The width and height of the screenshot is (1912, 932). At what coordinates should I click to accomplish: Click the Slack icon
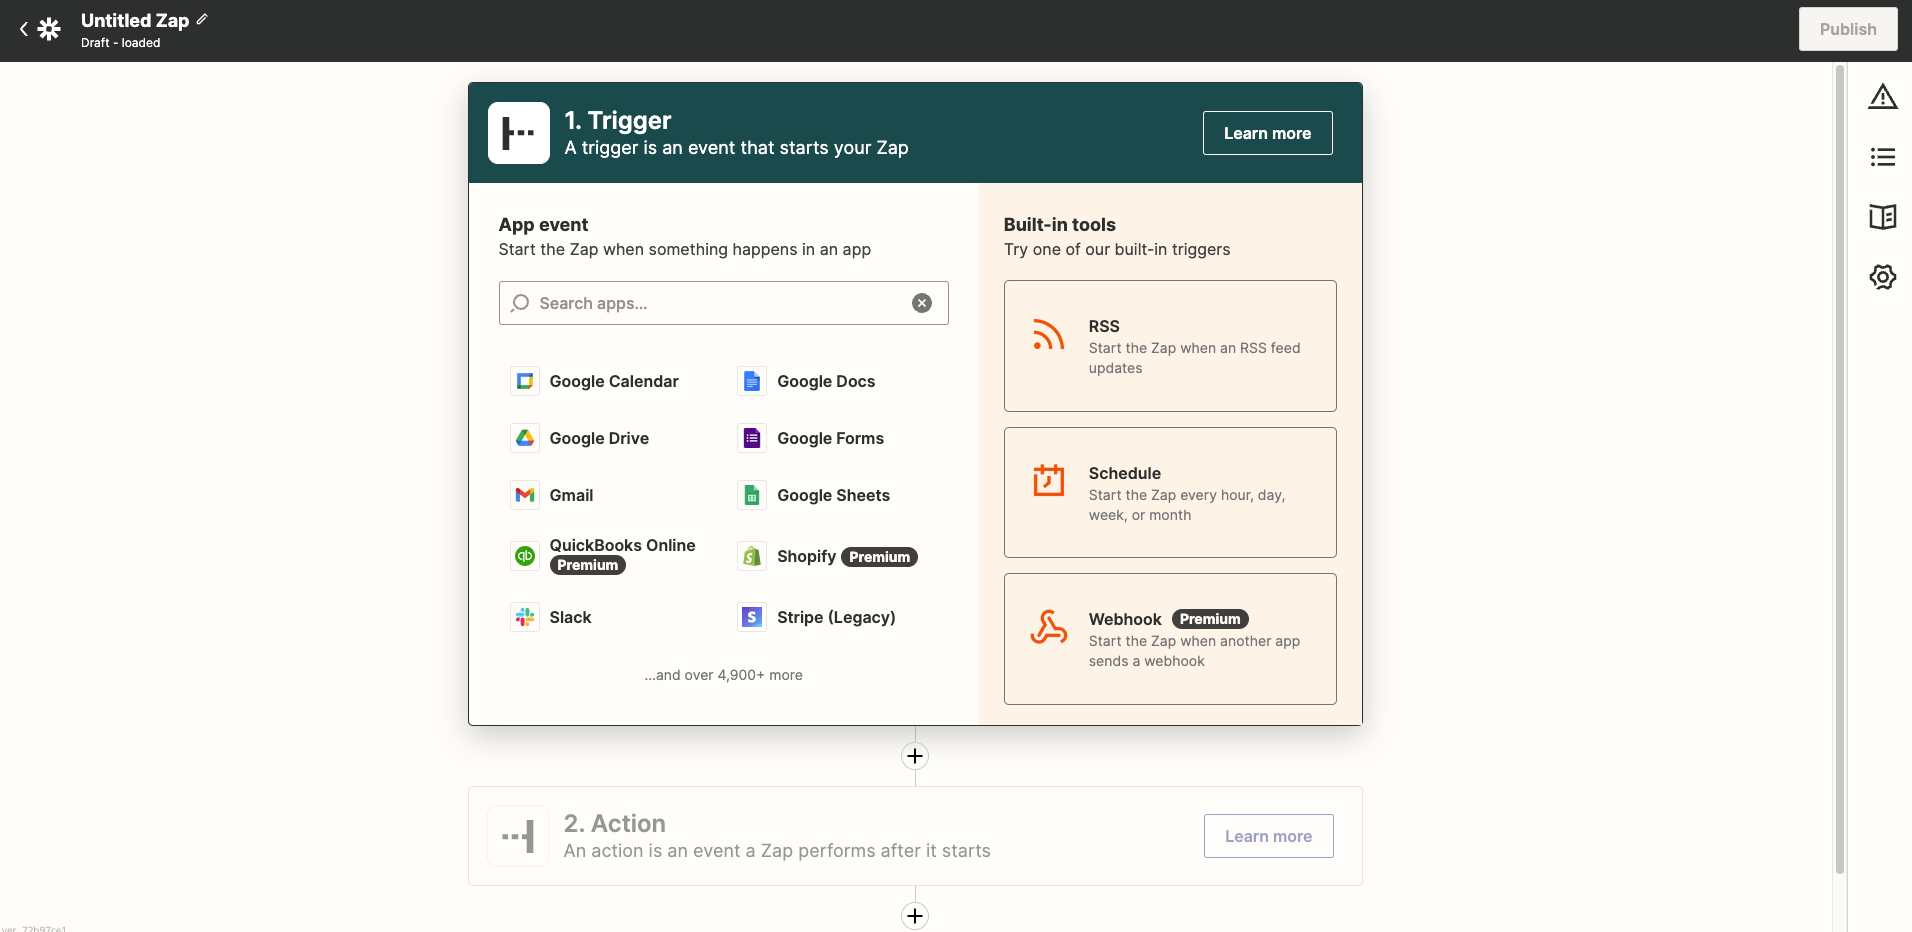(x=525, y=617)
